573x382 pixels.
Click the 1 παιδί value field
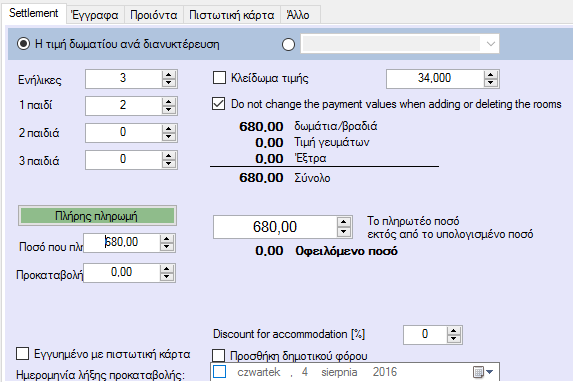tap(124, 106)
